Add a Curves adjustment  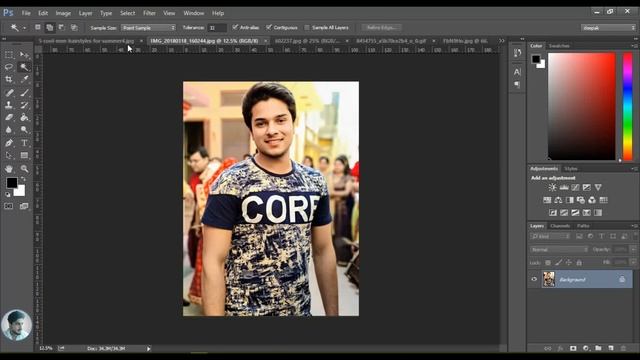575,187
